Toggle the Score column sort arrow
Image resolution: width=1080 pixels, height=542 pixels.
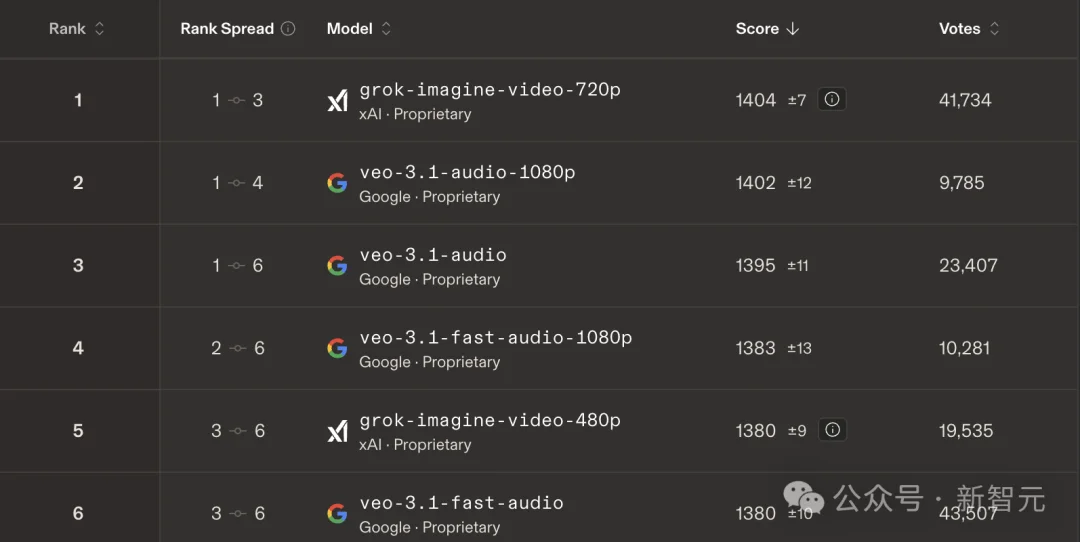(x=793, y=29)
